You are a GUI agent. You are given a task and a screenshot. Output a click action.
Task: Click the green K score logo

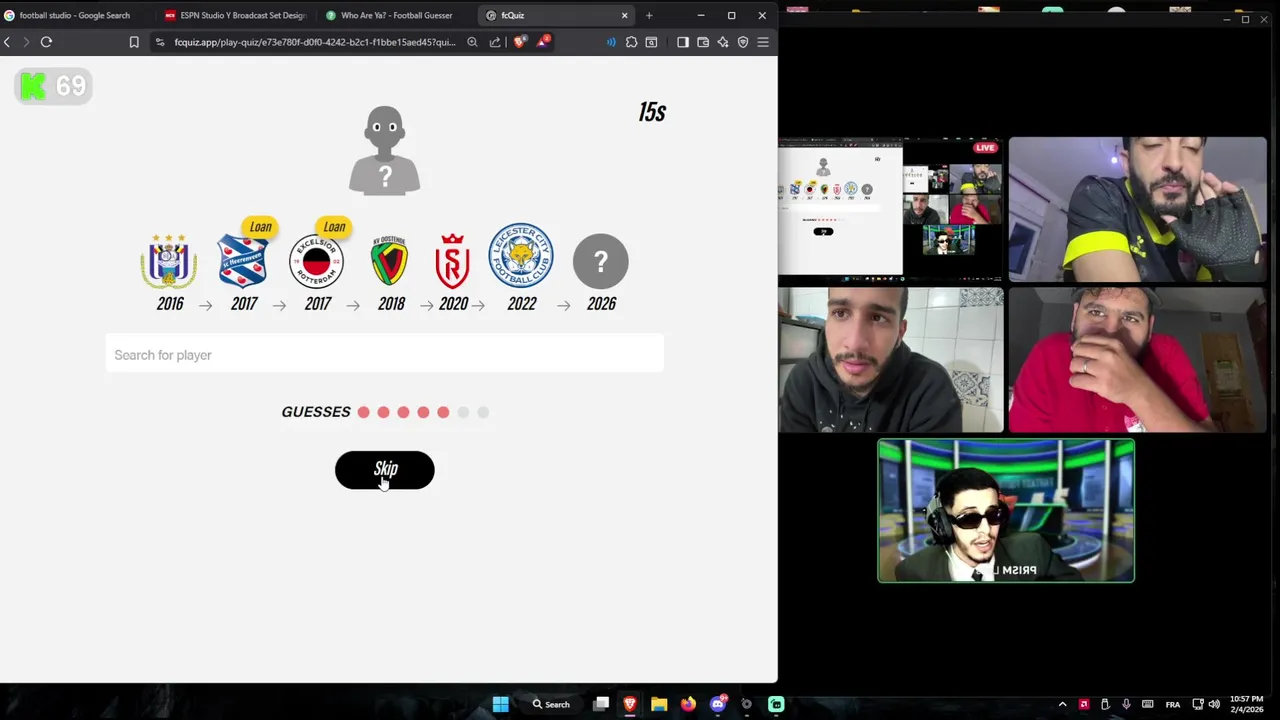coord(33,86)
